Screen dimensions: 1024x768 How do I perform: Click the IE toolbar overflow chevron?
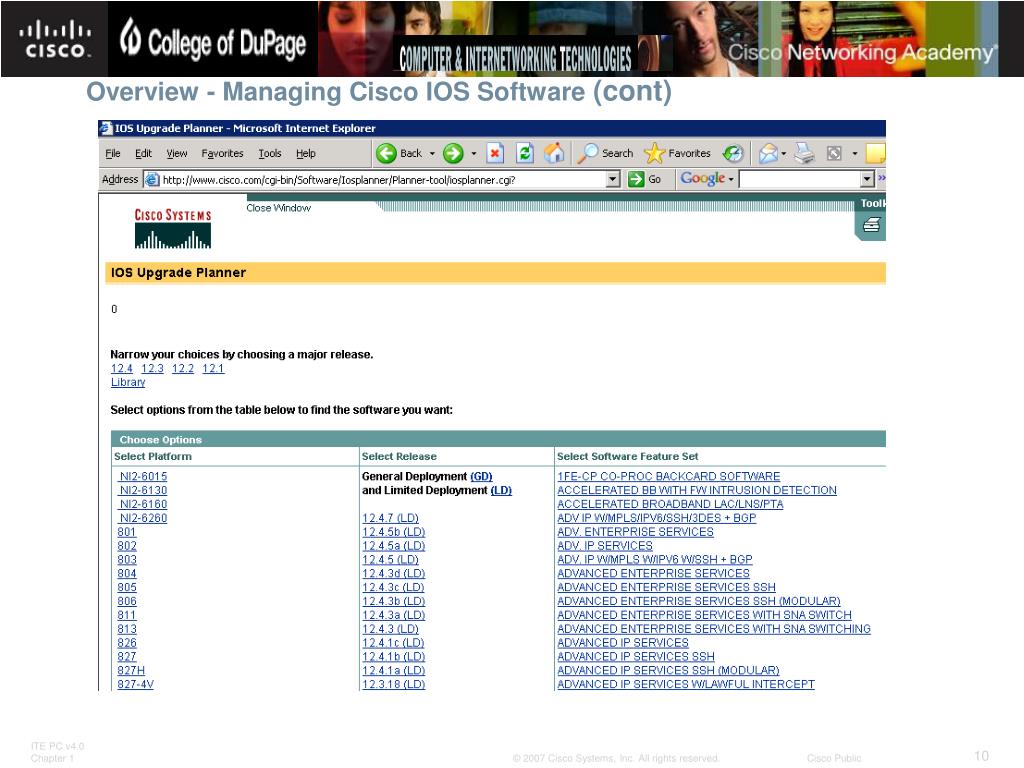pyautogui.click(x=881, y=178)
